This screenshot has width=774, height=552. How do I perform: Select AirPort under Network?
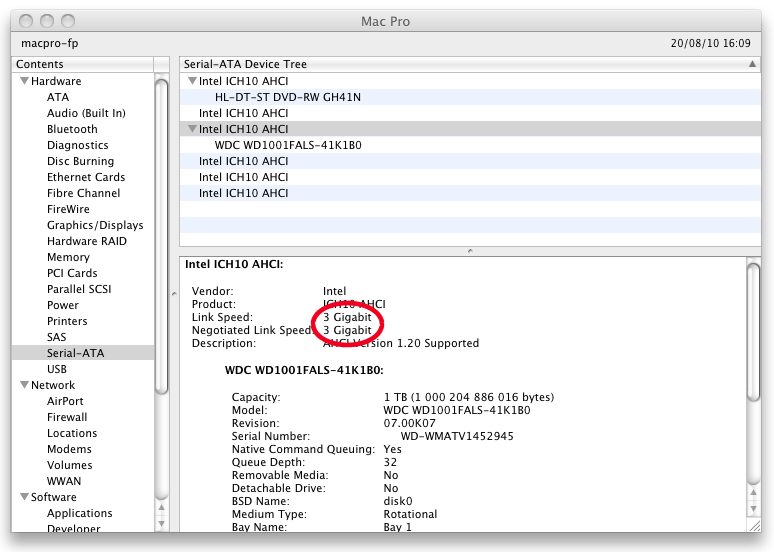point(65,401)
